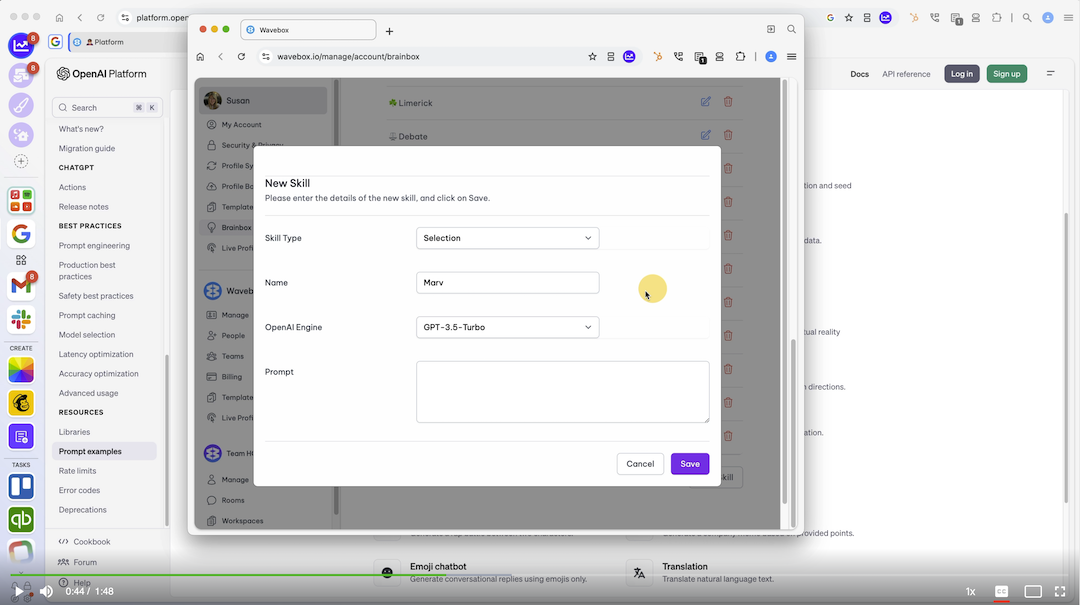1080x605 pixels.
Task: Select the Wavebox browser tab
Action: [x=310, y=30]
